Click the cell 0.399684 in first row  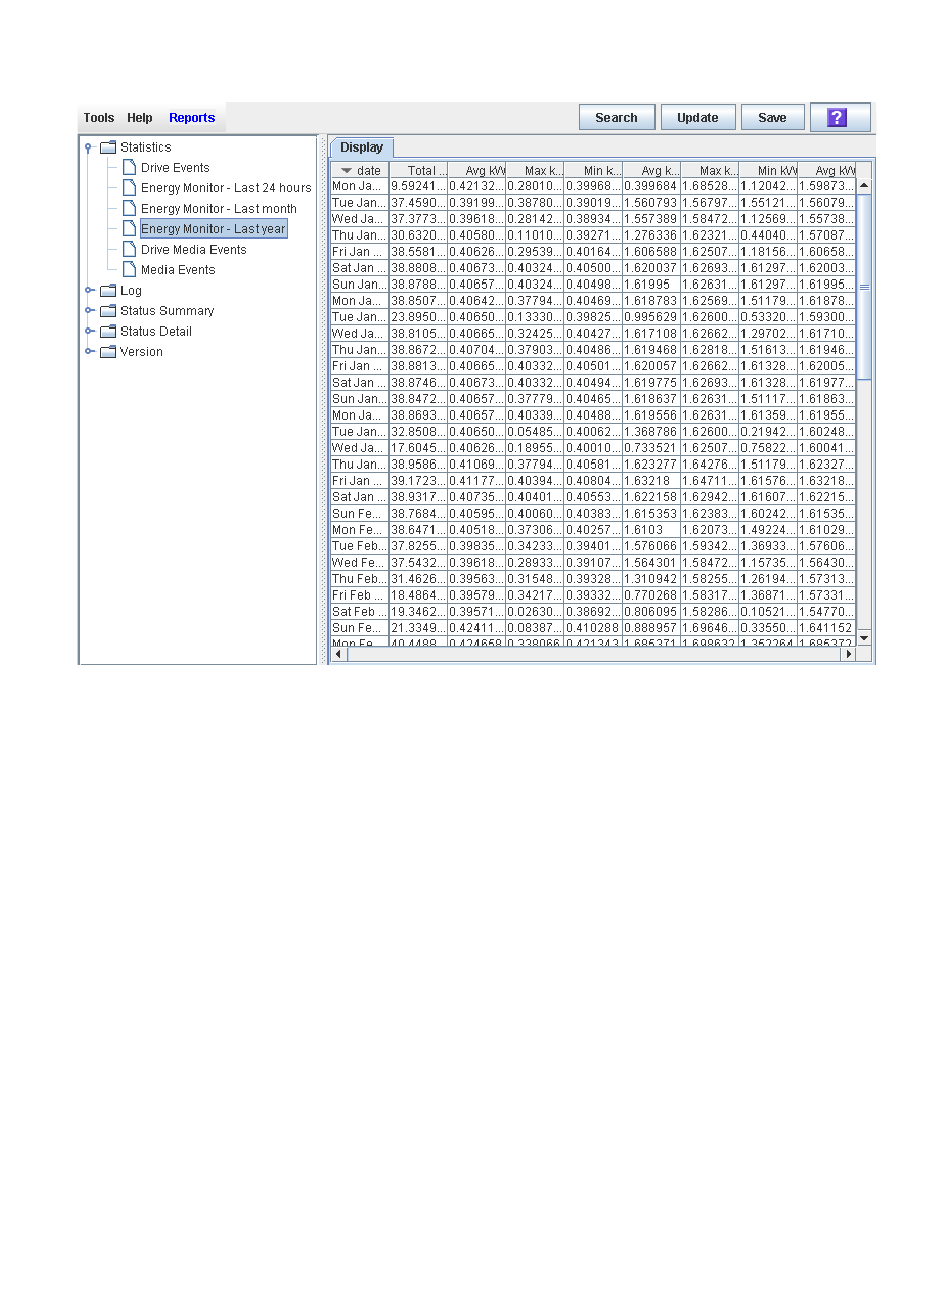click(x=652, y=186)
